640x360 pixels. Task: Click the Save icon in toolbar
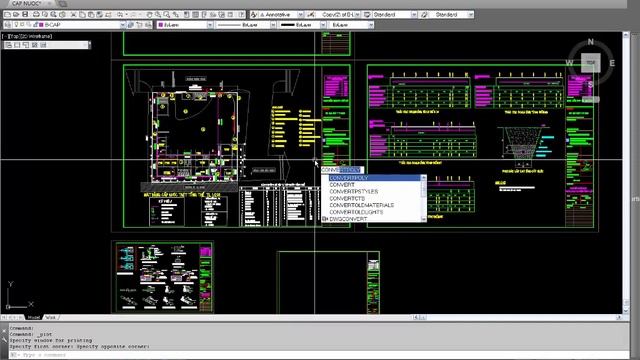click(25, 14)
